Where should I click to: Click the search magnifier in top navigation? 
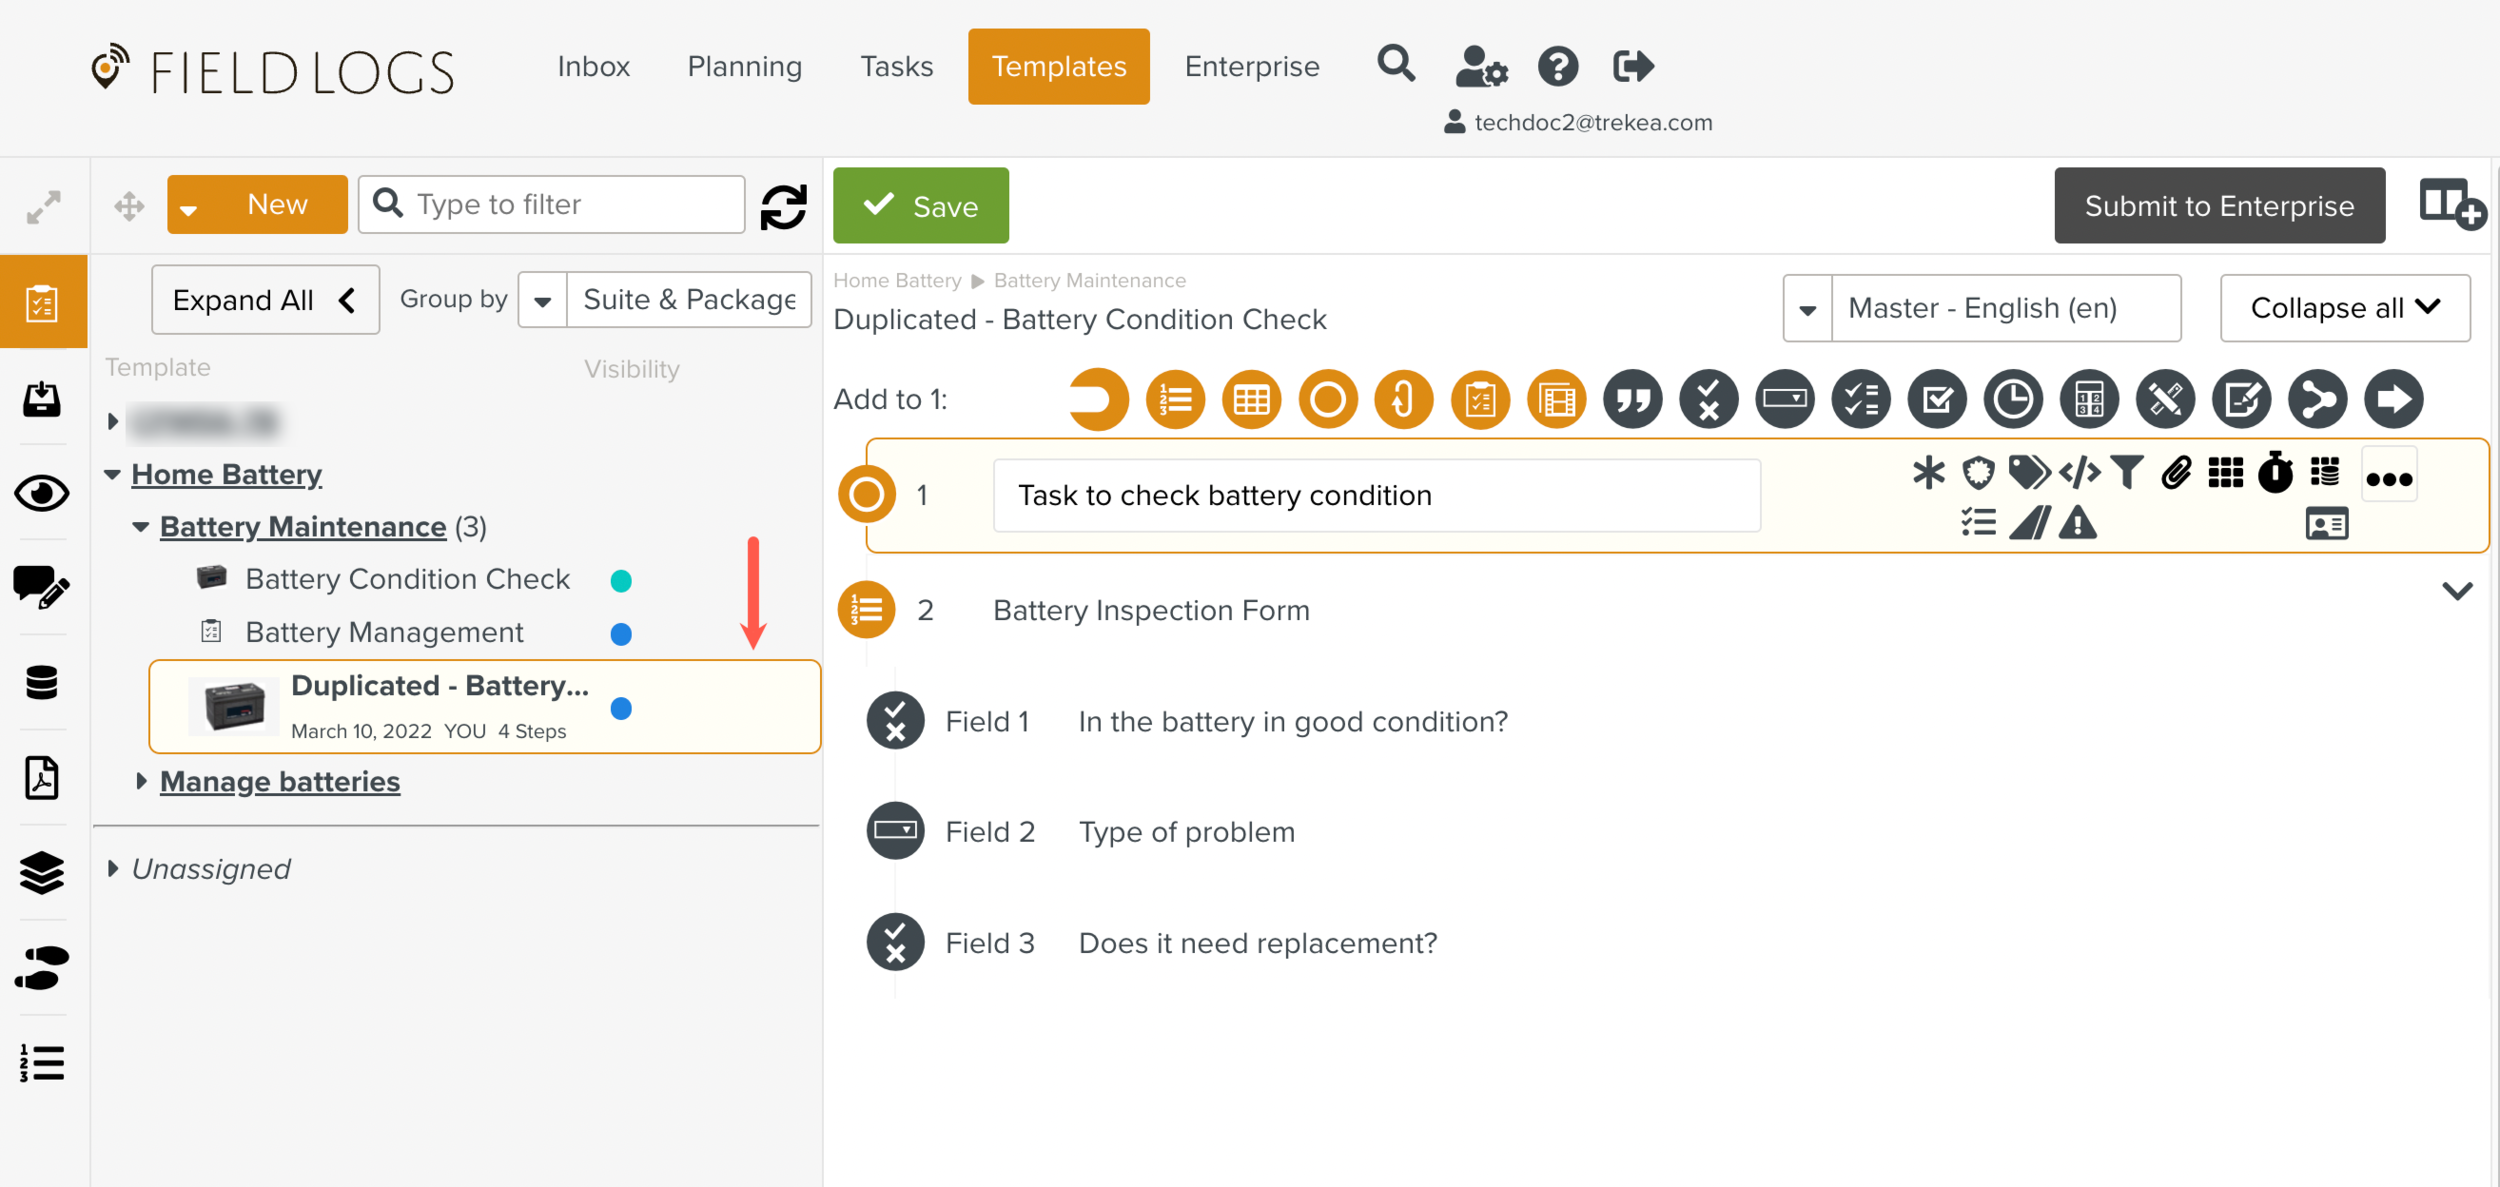pyautogui.click(x=1396, y=65)
